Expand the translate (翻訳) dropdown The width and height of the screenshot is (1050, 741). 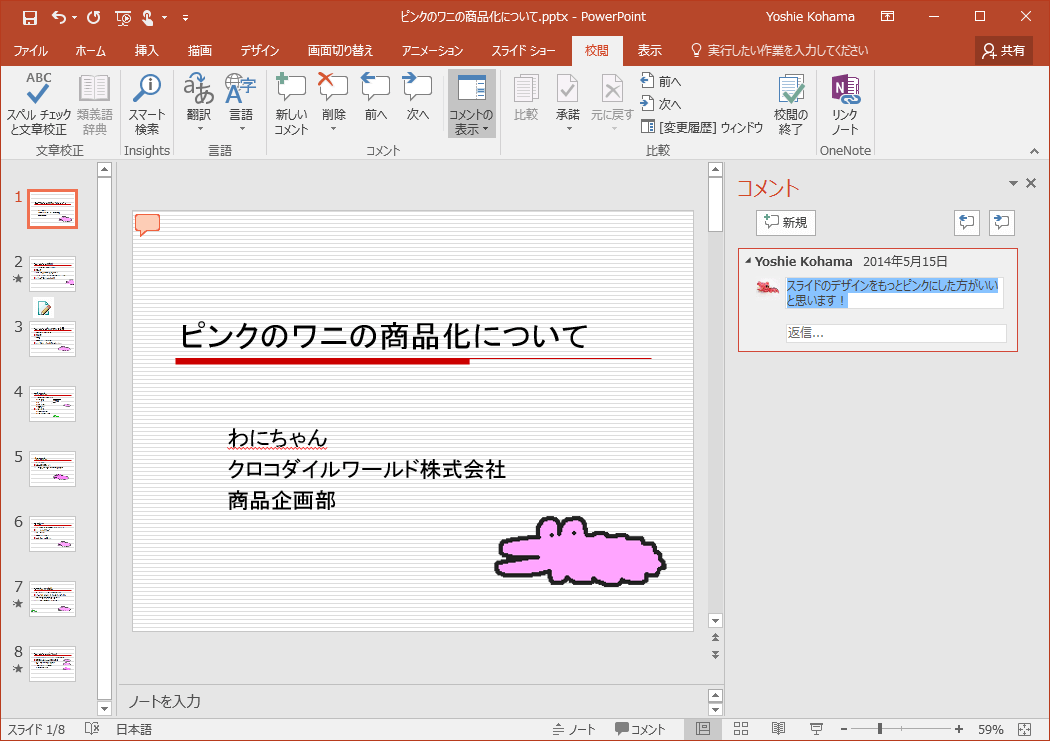point(199,128)
